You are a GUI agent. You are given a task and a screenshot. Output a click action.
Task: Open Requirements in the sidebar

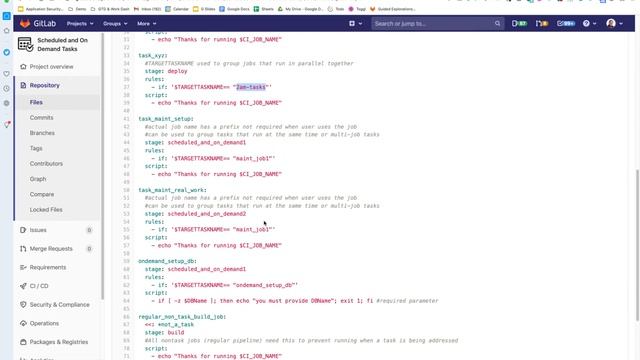click(x=48, y=267)
